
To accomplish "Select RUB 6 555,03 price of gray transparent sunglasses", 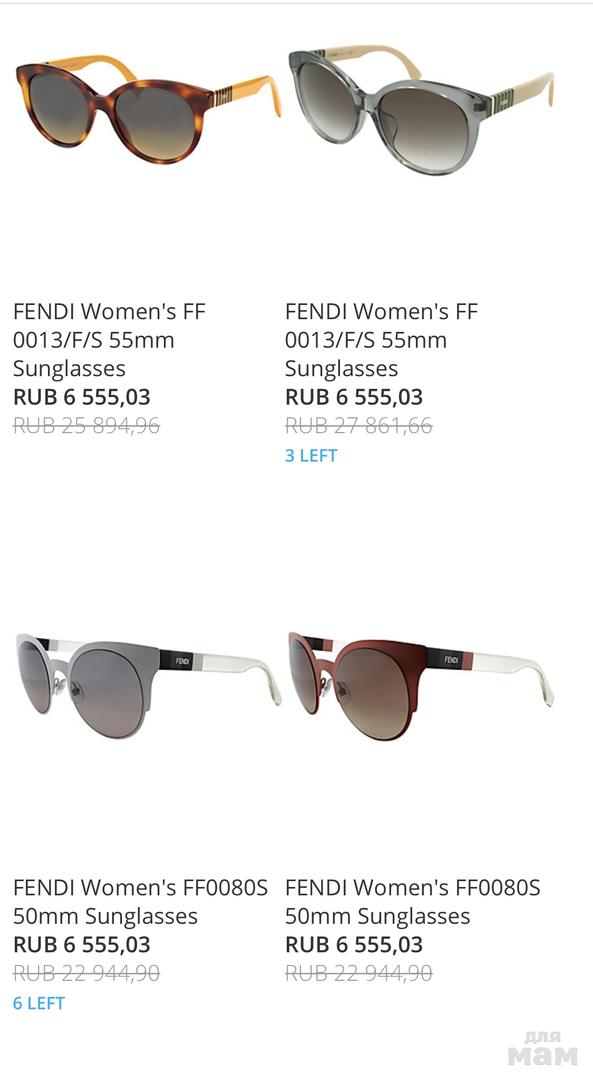I will (x=355, y=397).
